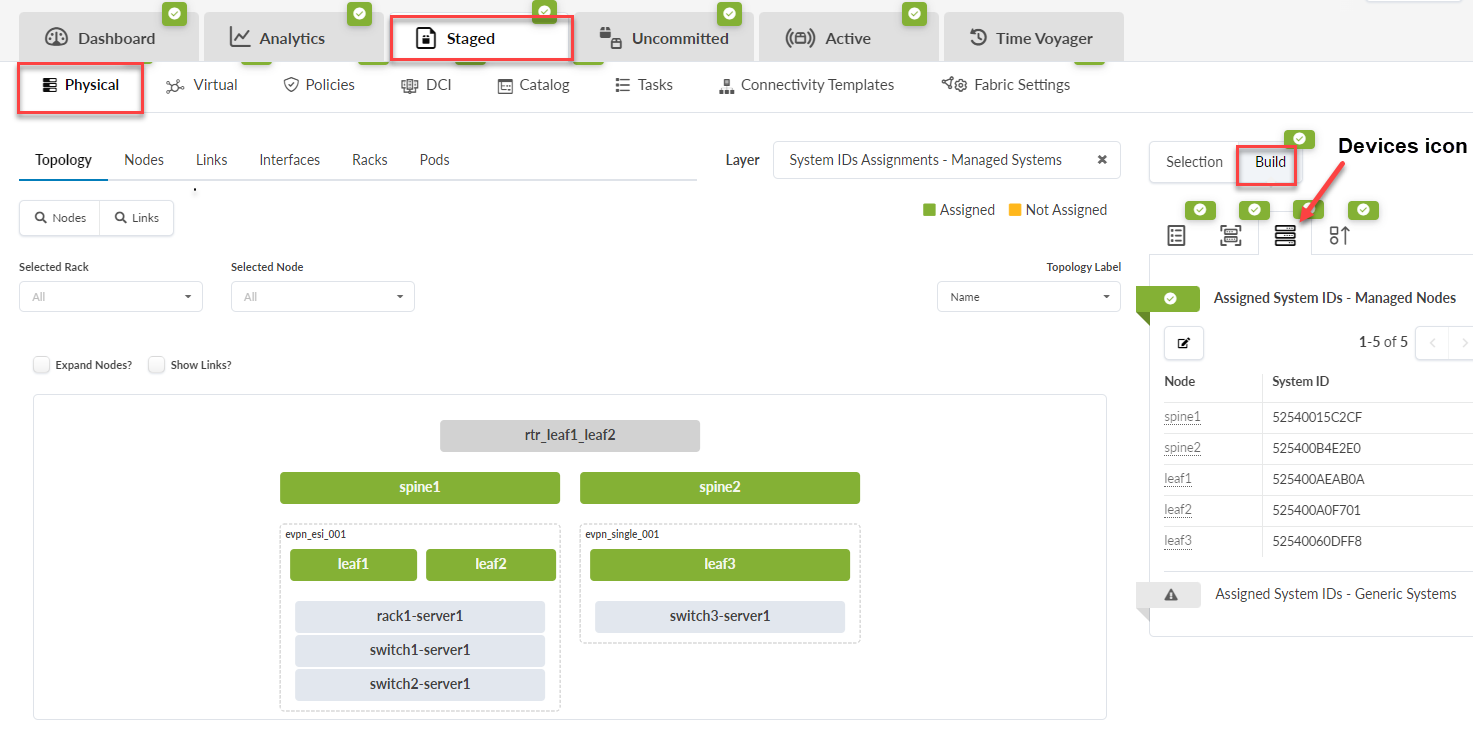
Task: Open the Uncommitted tab
Action: (664, 38)
